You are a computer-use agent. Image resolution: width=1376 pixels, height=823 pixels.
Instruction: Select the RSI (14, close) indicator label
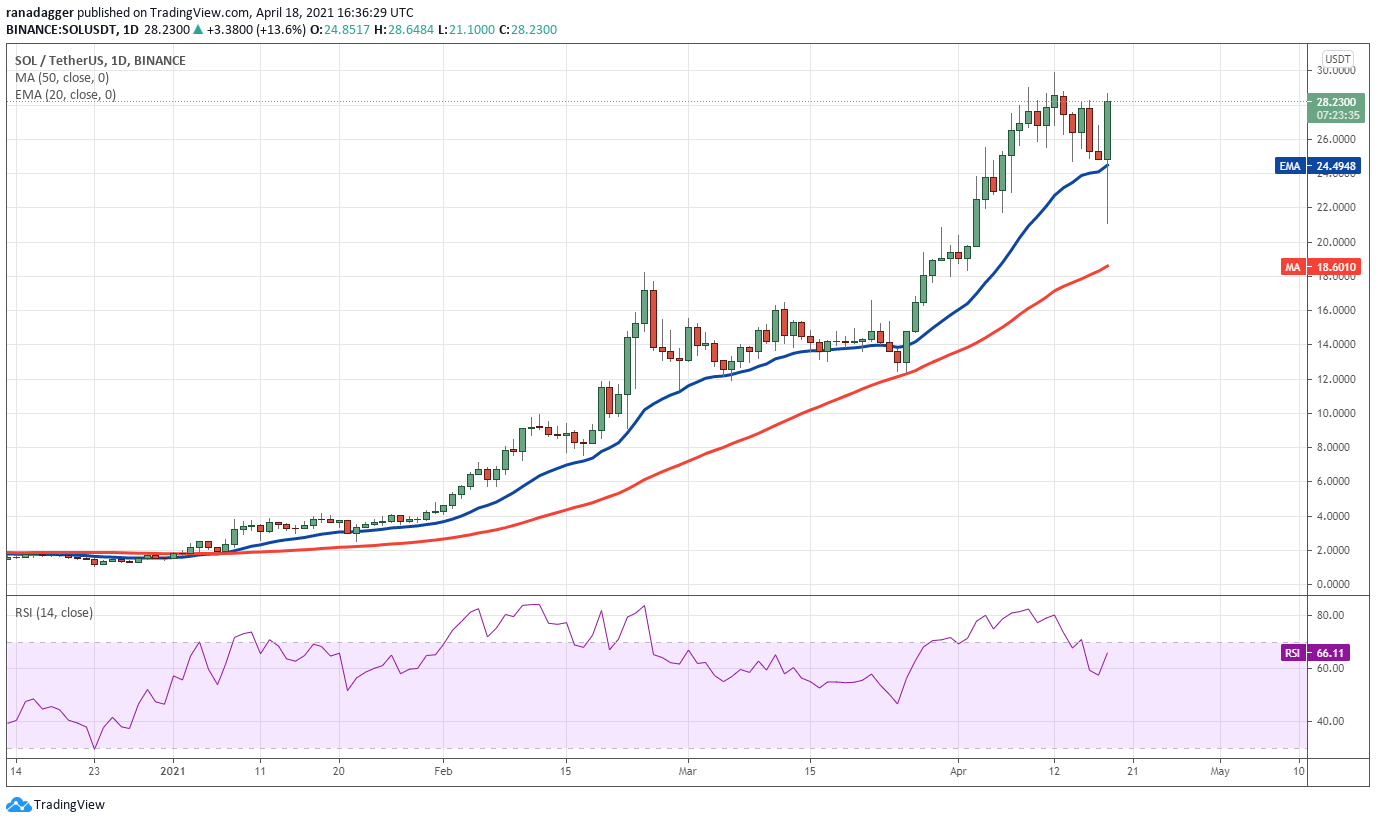coord(54,613)
